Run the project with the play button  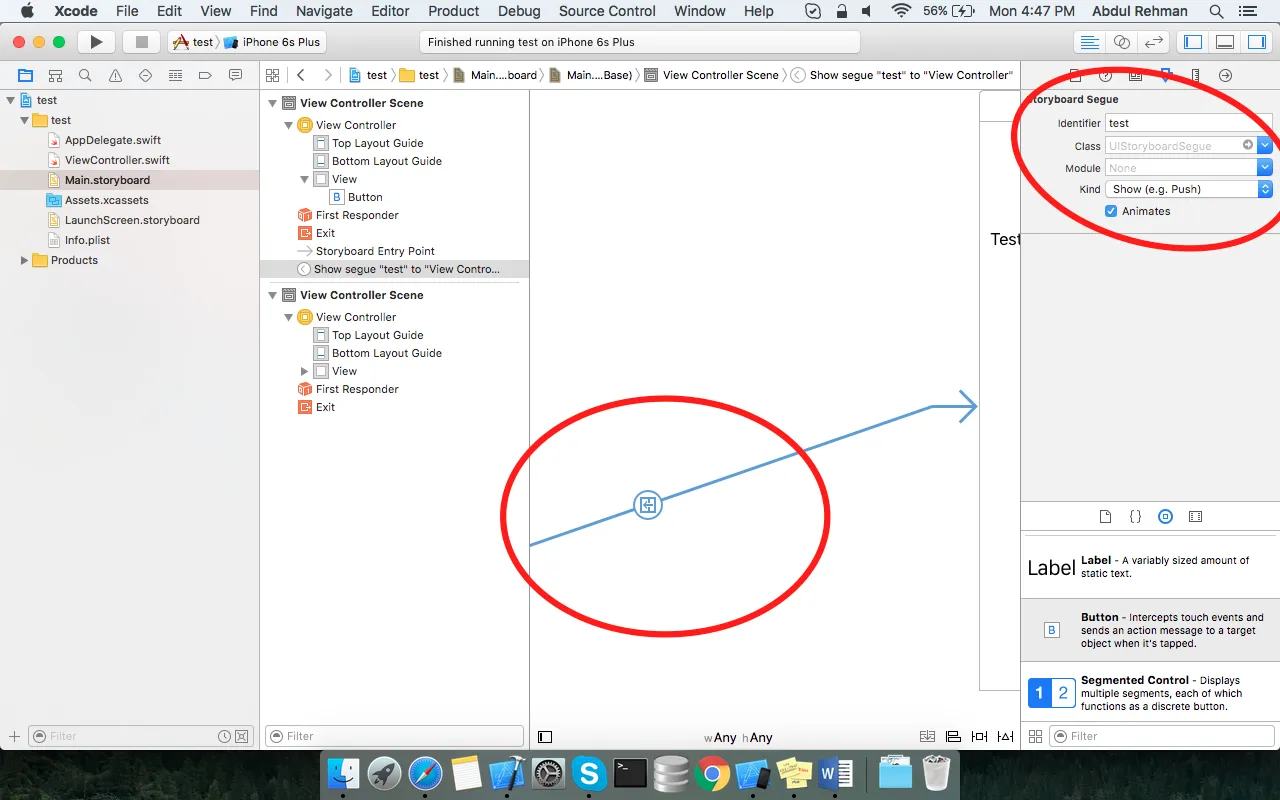(x=96, y=42)
